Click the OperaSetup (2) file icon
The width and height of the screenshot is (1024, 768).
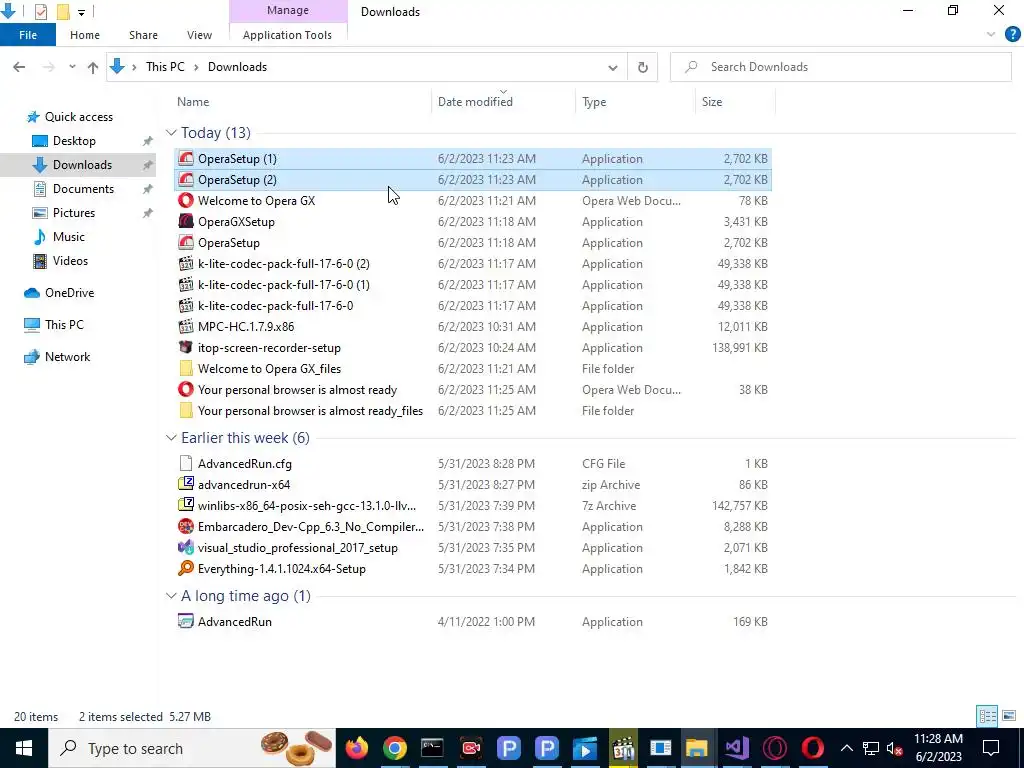pyautogui.click(x=186, y=180)
